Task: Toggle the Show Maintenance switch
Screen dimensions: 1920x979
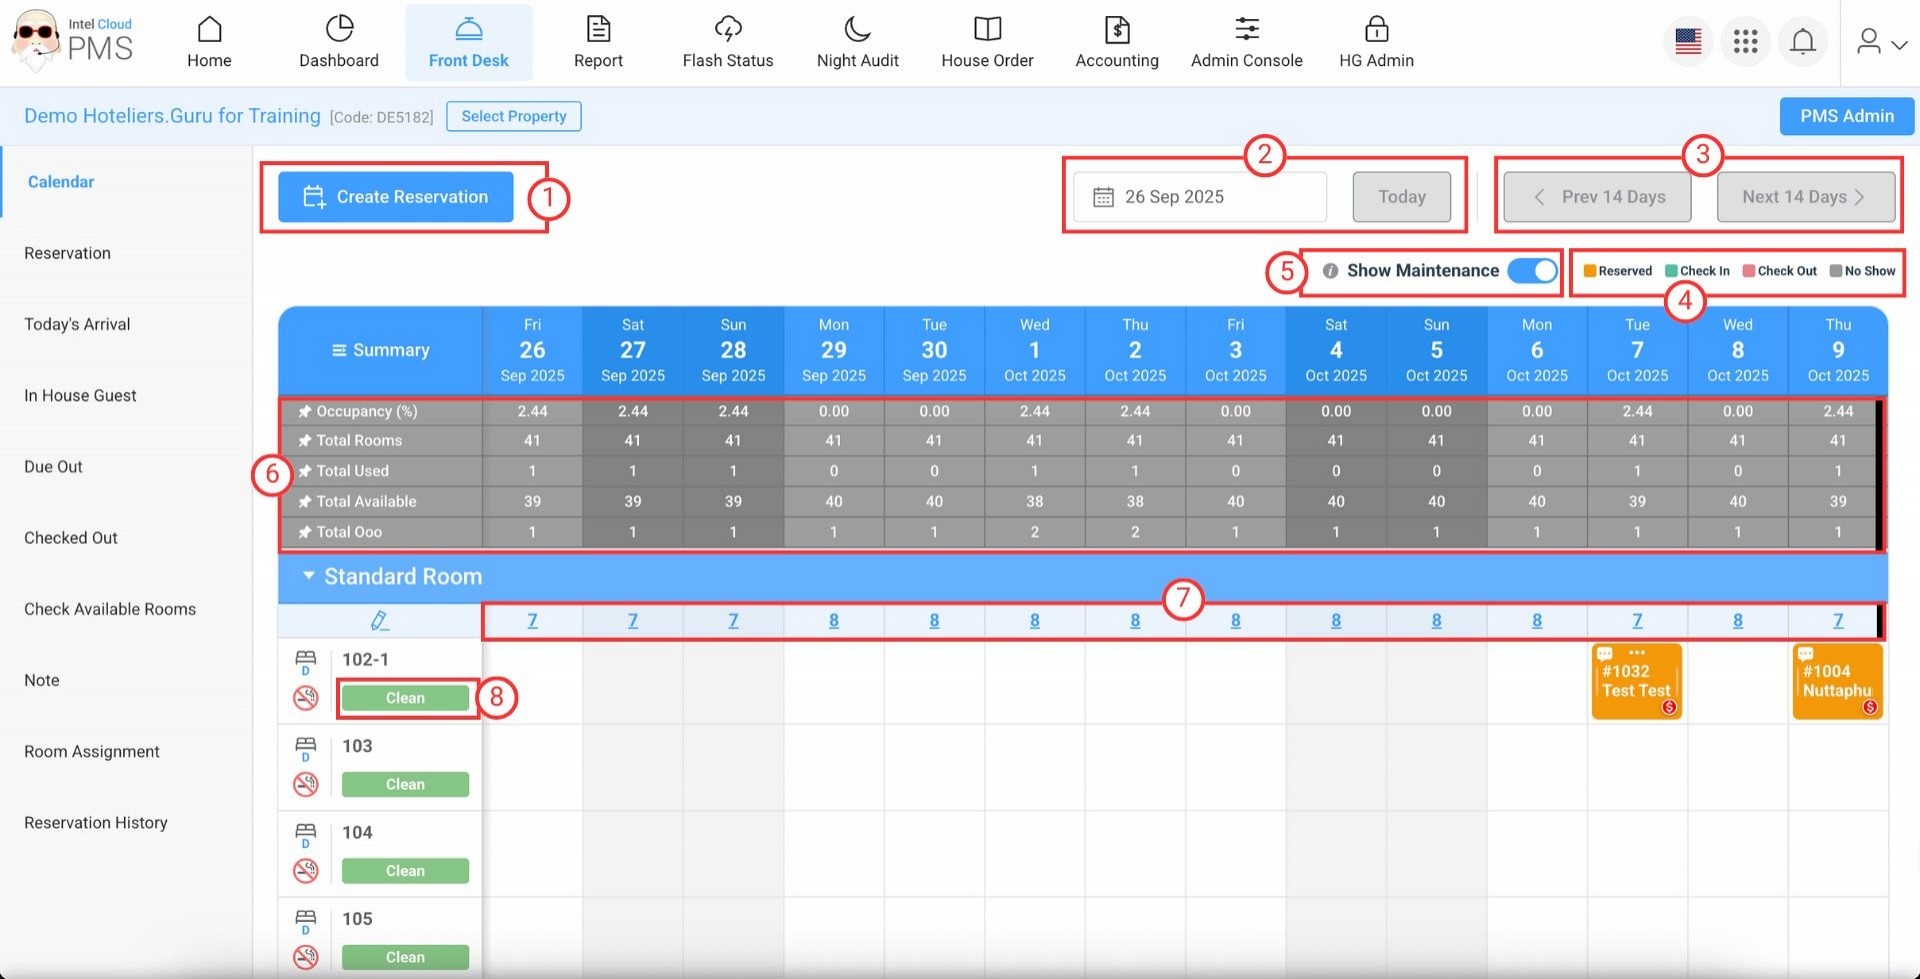Action: click(x=1532, y=271)
